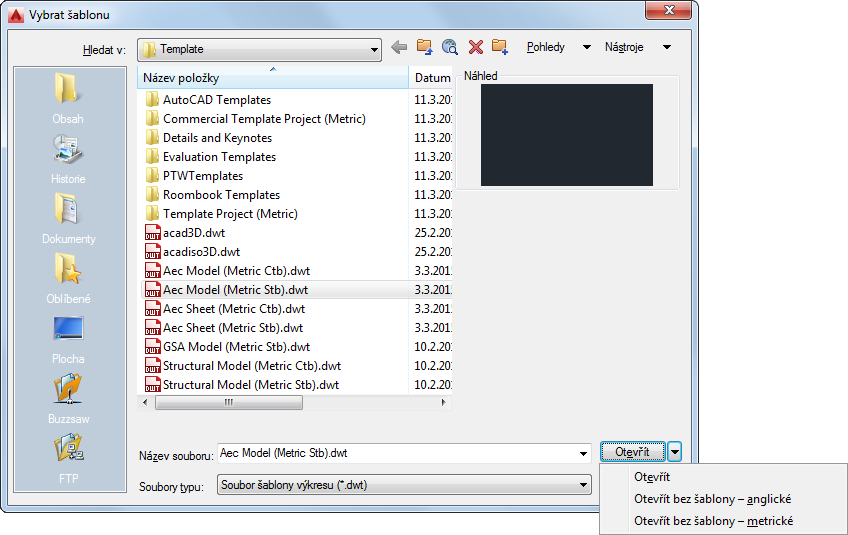Click the search the web icon

point(450,47)
